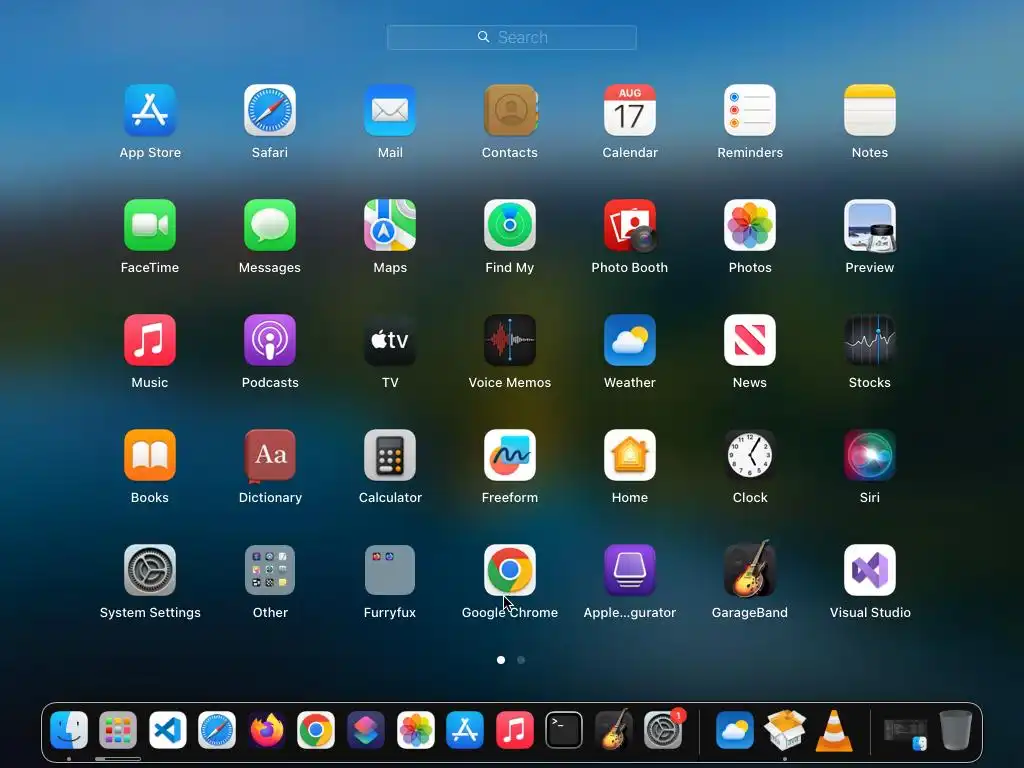This screenshot has height=768, width=1024.
Task: Open Finder in the Dock
Action: [x=69, y=729]
